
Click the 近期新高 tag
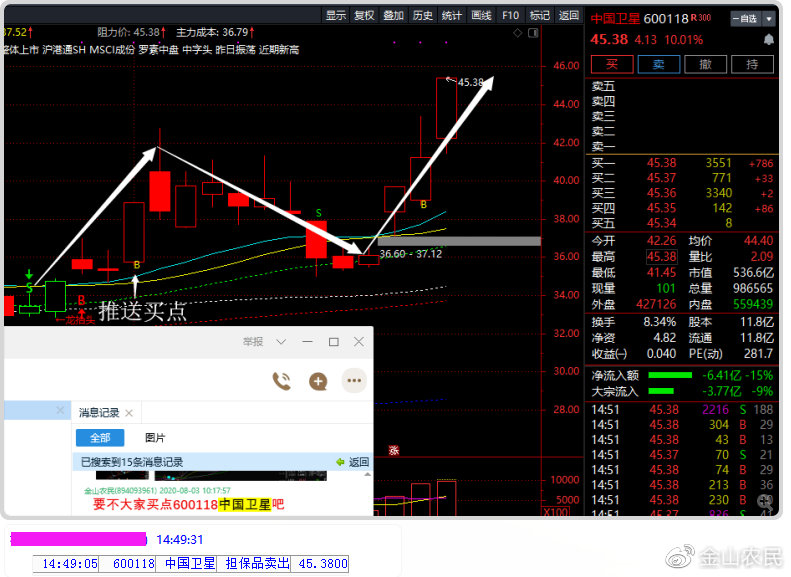click(279, 50)
